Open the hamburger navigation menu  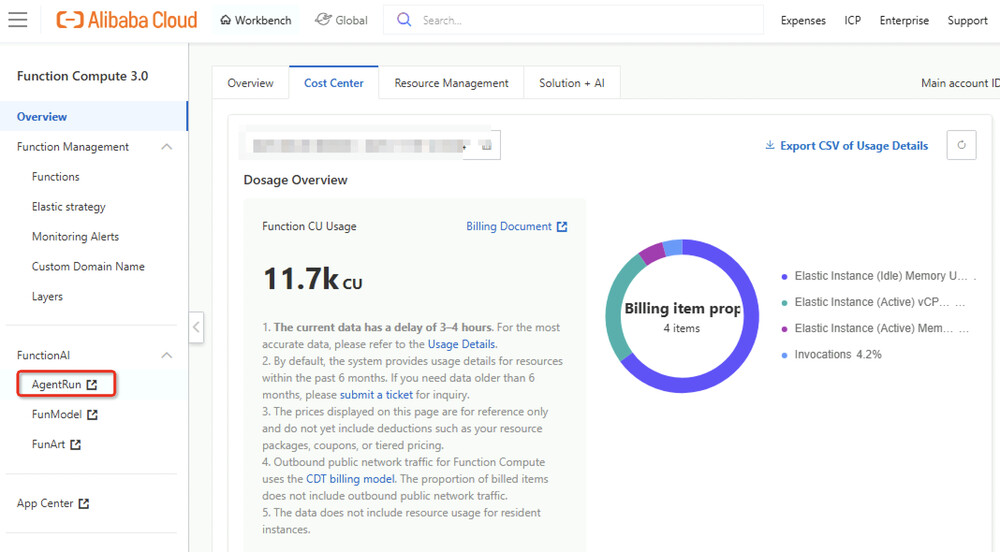pos(17,20)
